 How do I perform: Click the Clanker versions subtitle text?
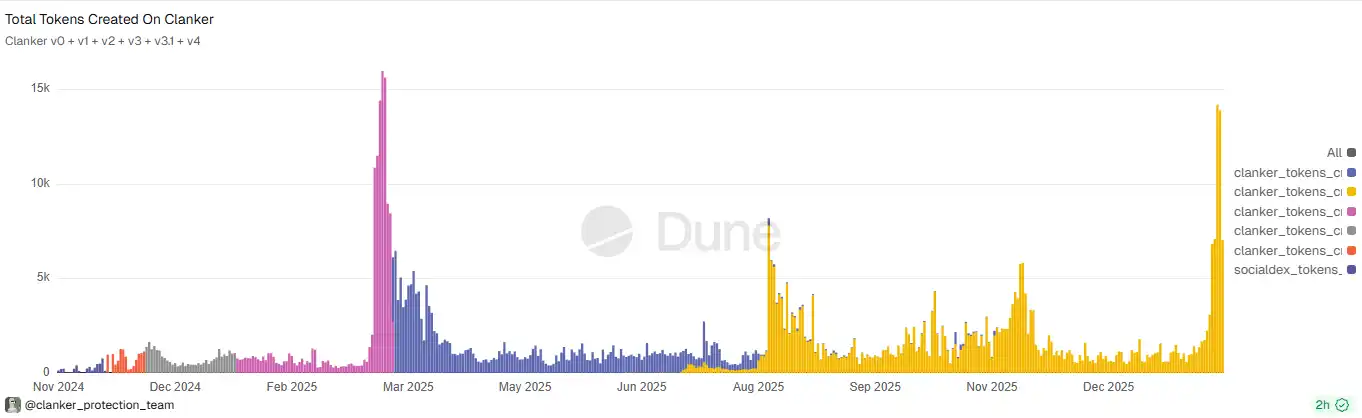103,41
